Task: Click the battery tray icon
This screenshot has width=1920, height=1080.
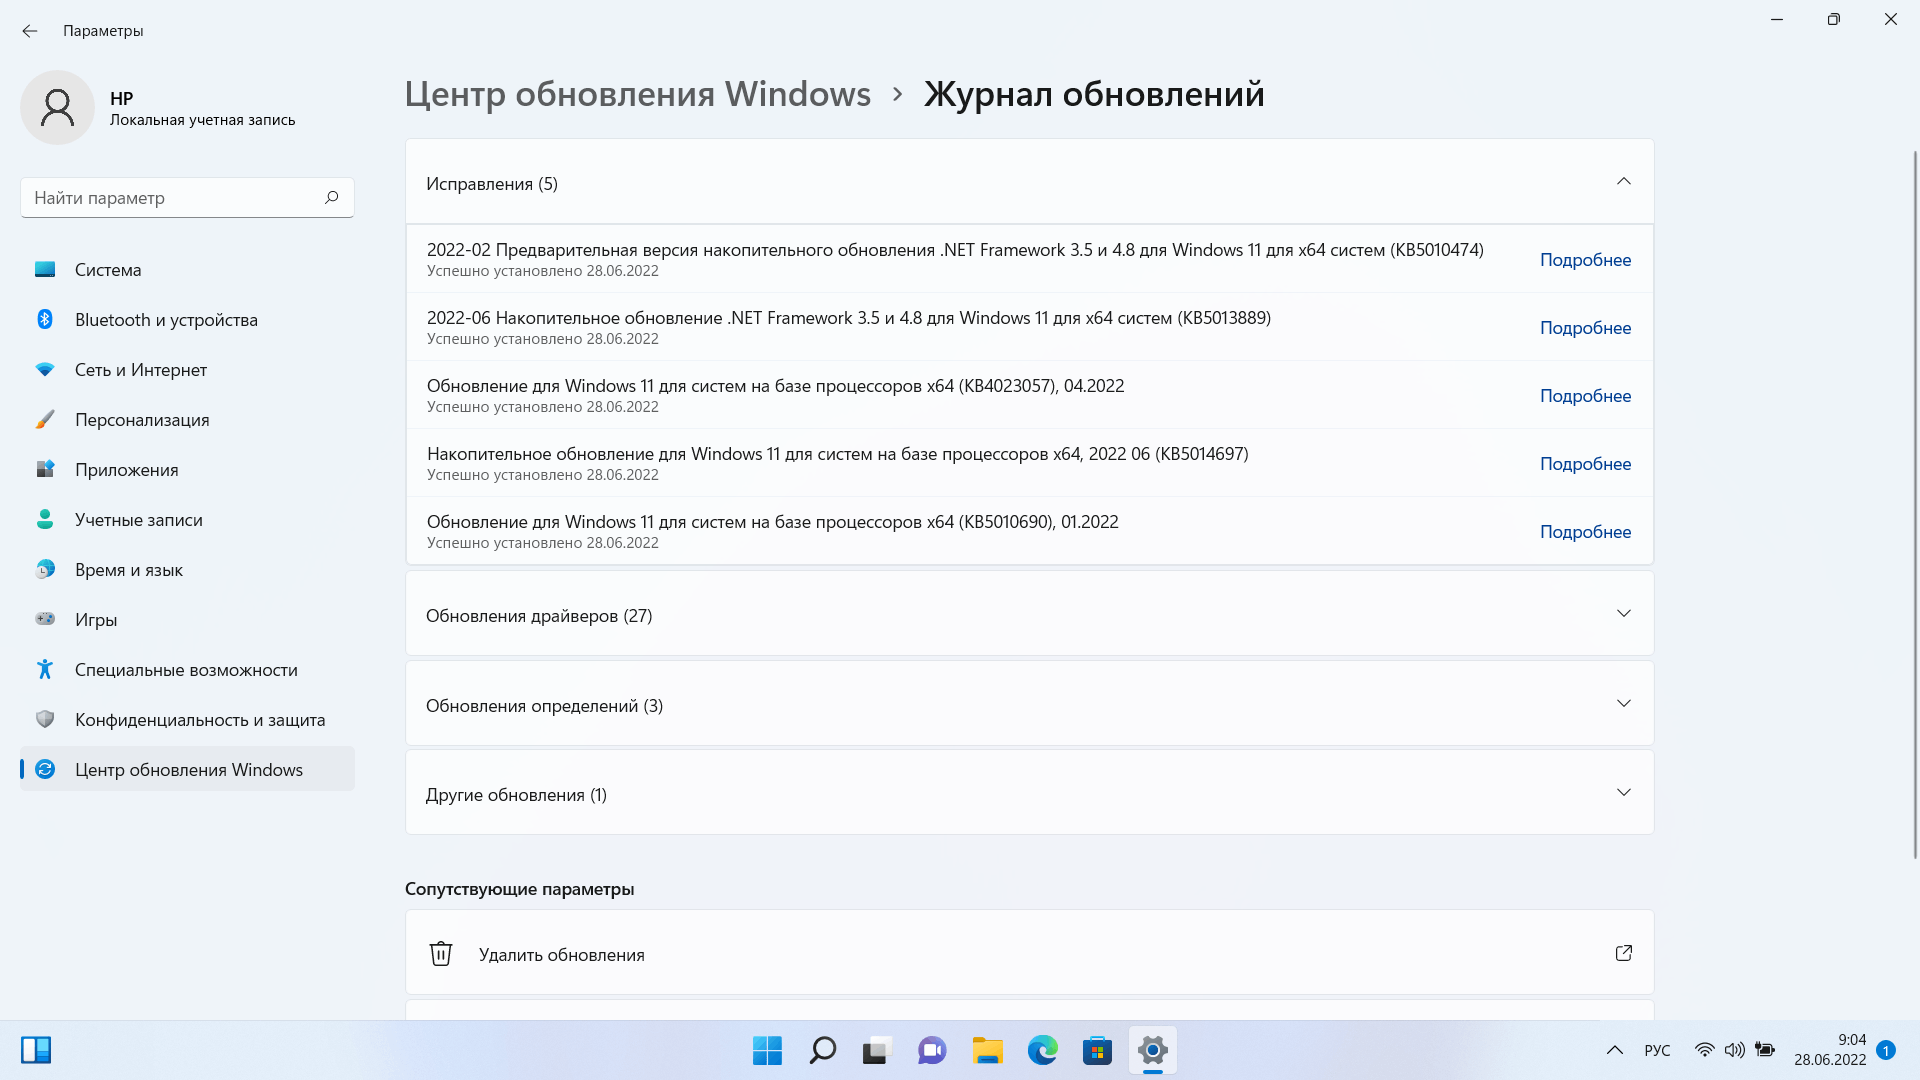Action: [1765, 1050]
